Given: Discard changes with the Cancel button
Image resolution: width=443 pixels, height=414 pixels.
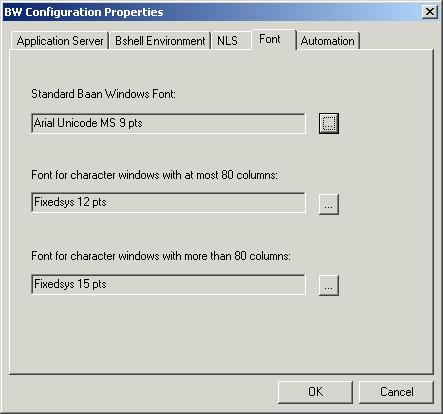Looking at the screenshot, I should coord(396,392).
